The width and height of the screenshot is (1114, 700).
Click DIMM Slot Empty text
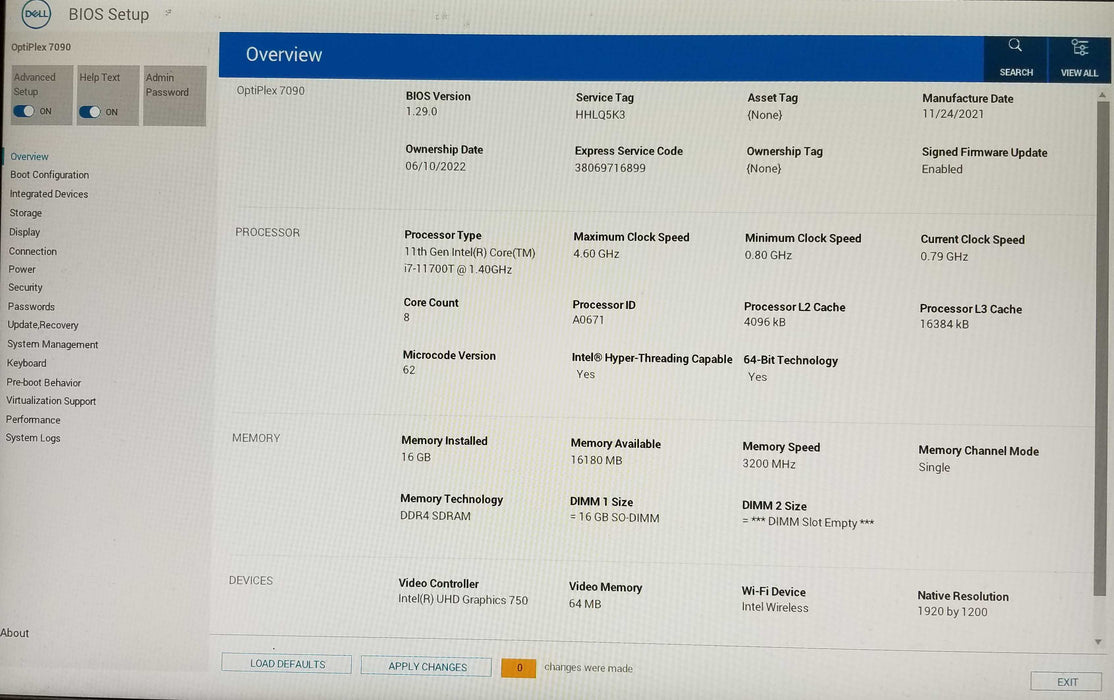click(808, 522)
